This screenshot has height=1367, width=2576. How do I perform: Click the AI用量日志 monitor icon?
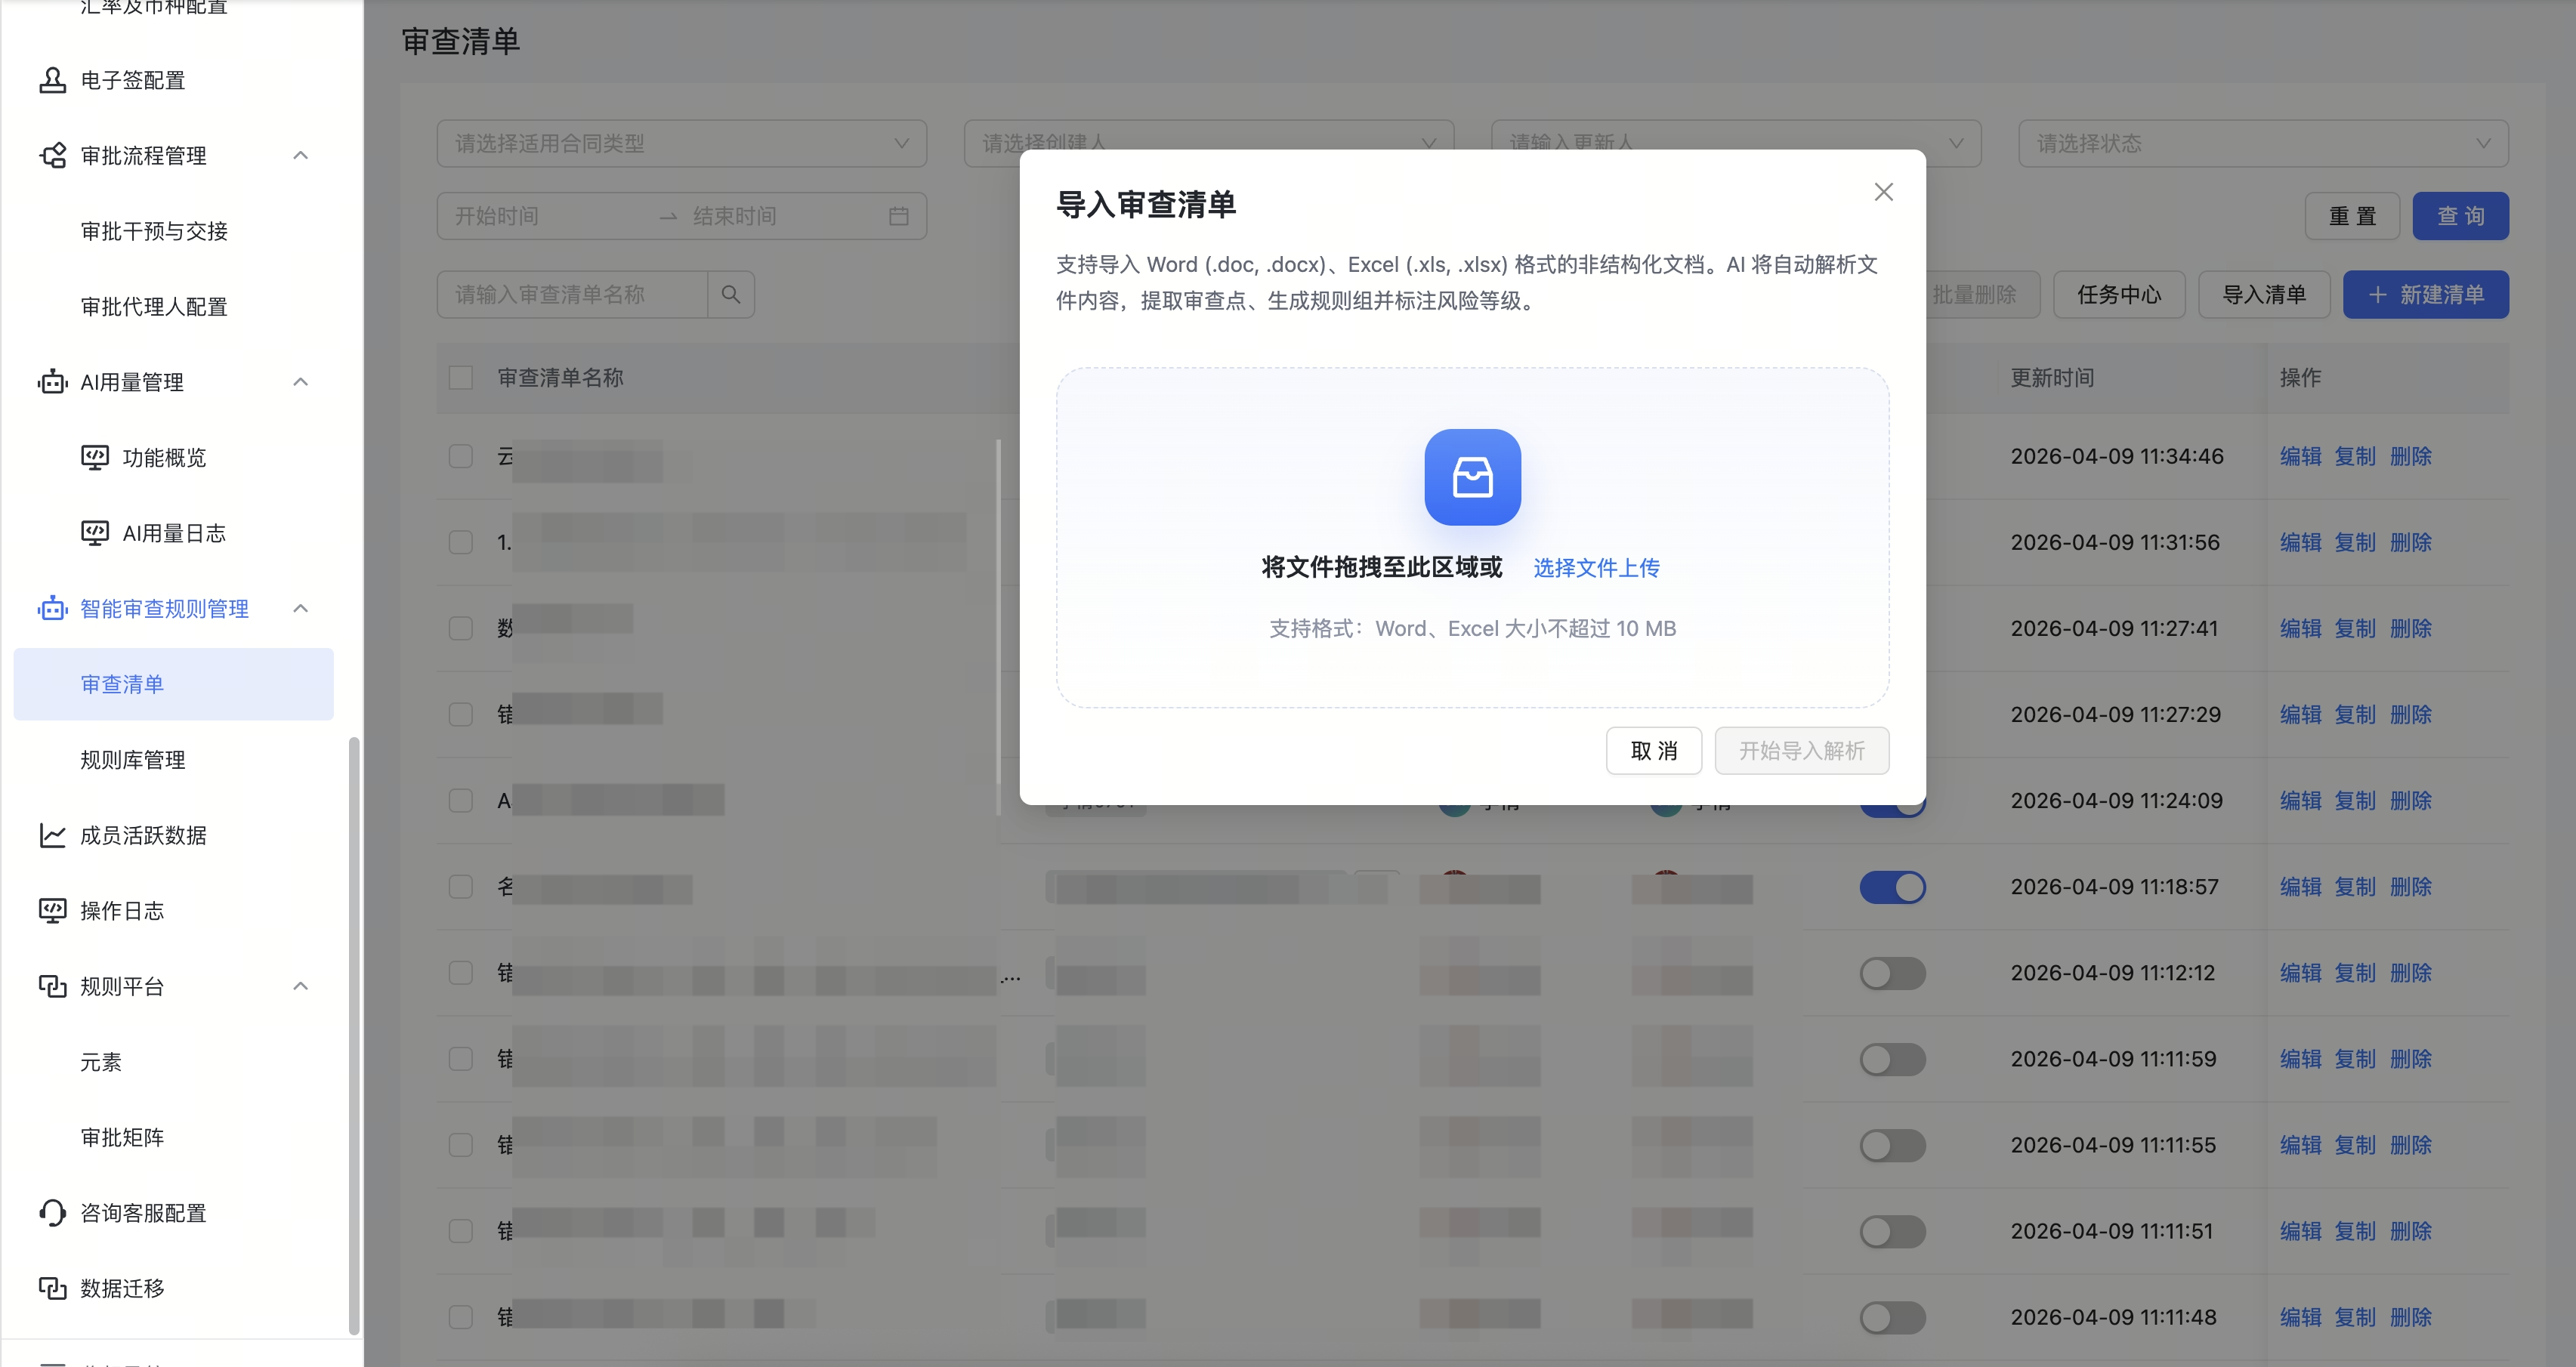(x=95, y=533)
